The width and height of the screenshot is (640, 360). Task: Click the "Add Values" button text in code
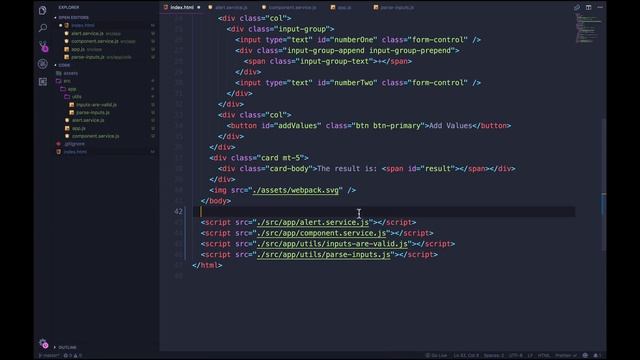451,126
